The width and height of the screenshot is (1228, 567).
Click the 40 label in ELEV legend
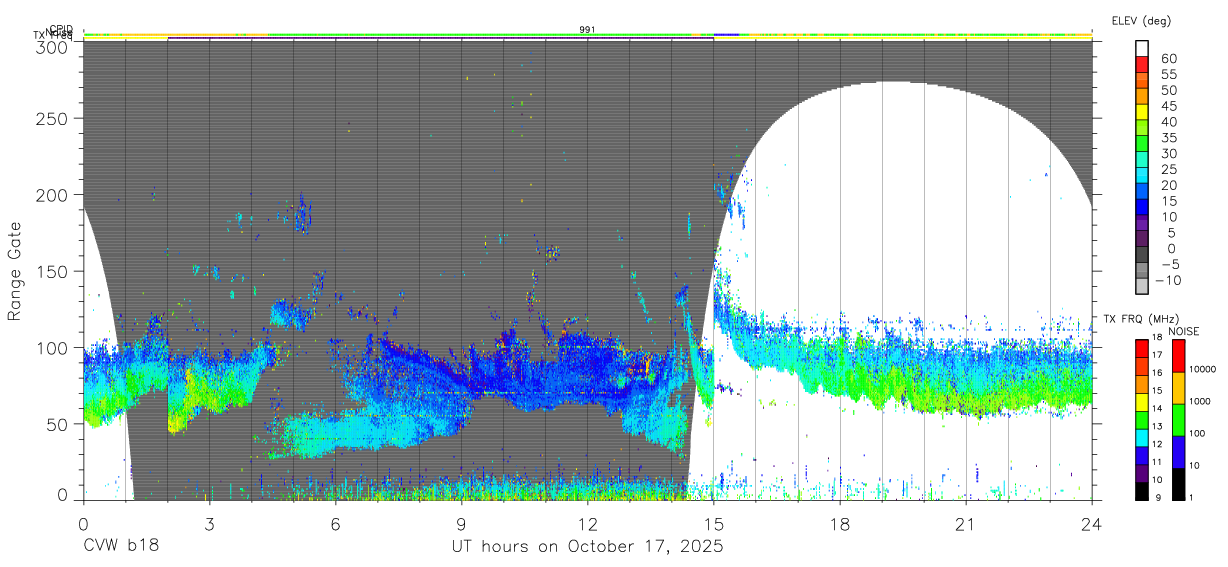[x=1169, y=122]
